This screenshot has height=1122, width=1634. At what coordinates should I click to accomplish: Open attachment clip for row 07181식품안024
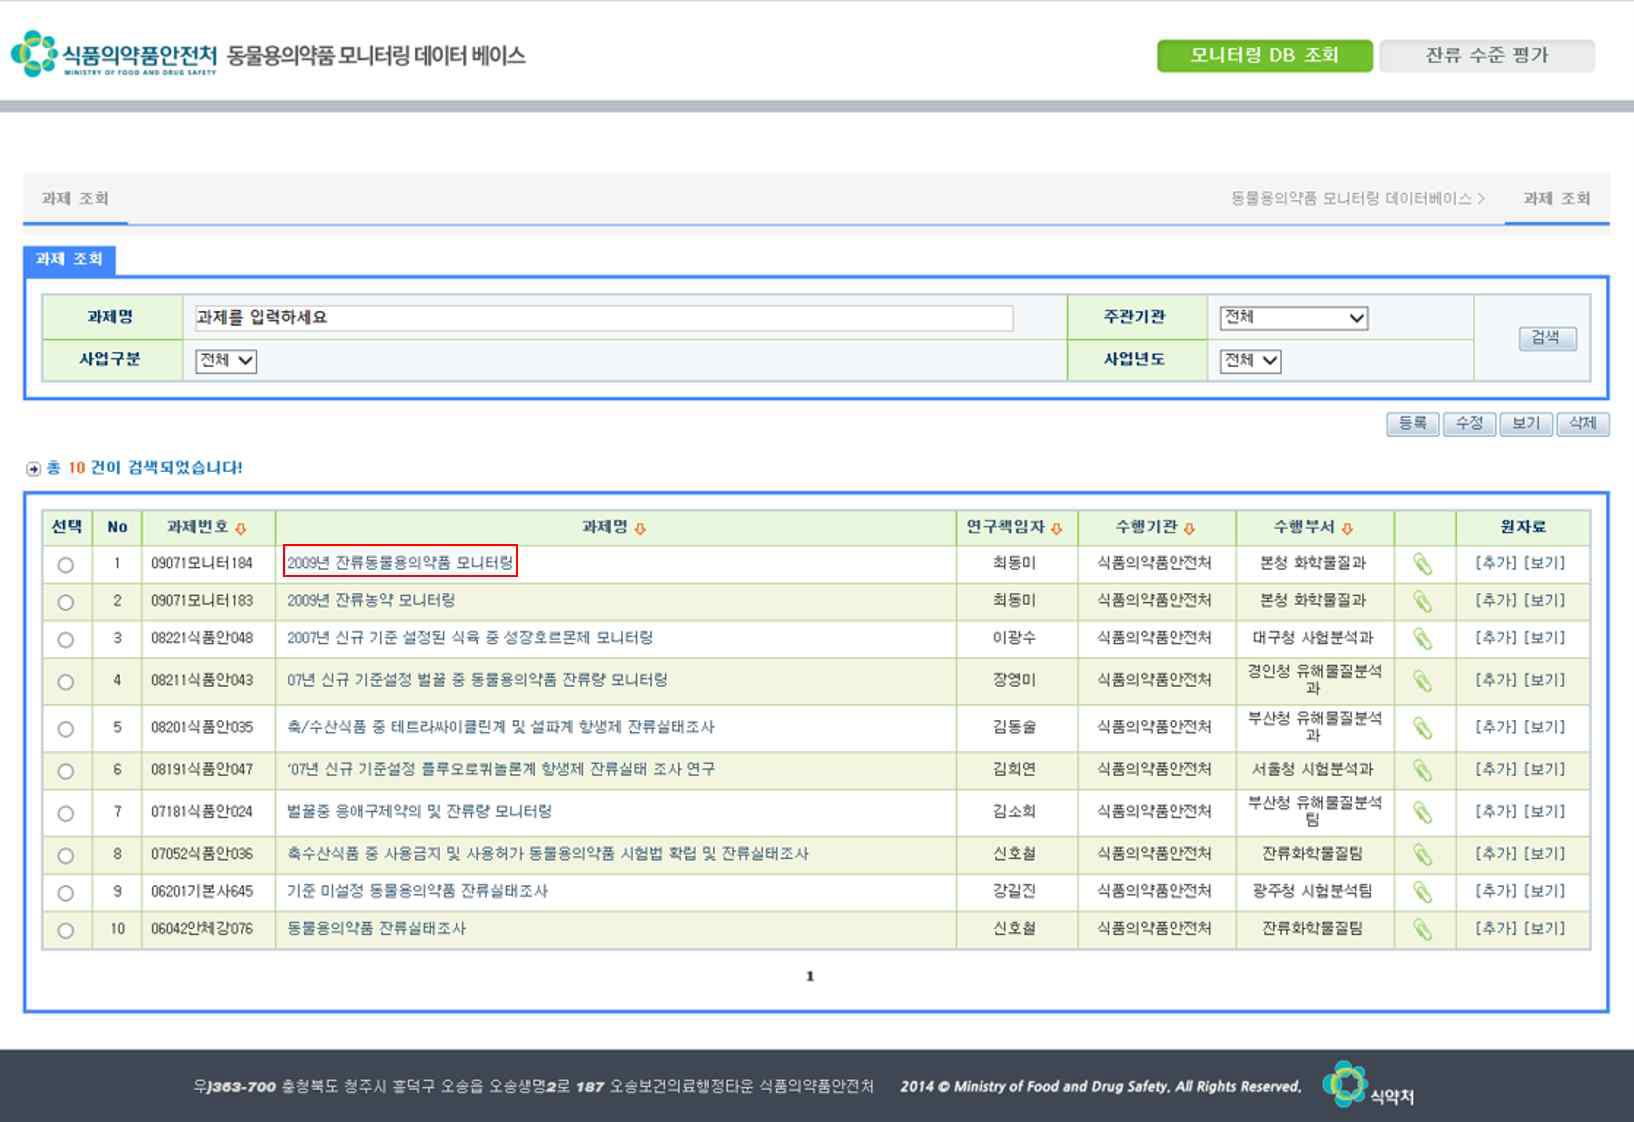tap(1422, 812)
